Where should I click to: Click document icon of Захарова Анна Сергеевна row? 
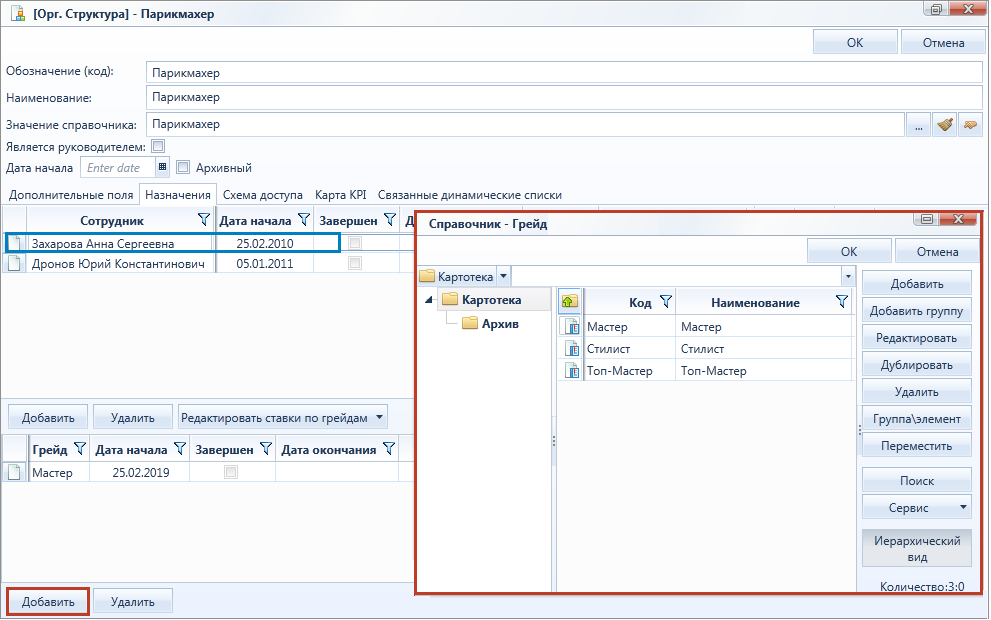click(14, 243)
